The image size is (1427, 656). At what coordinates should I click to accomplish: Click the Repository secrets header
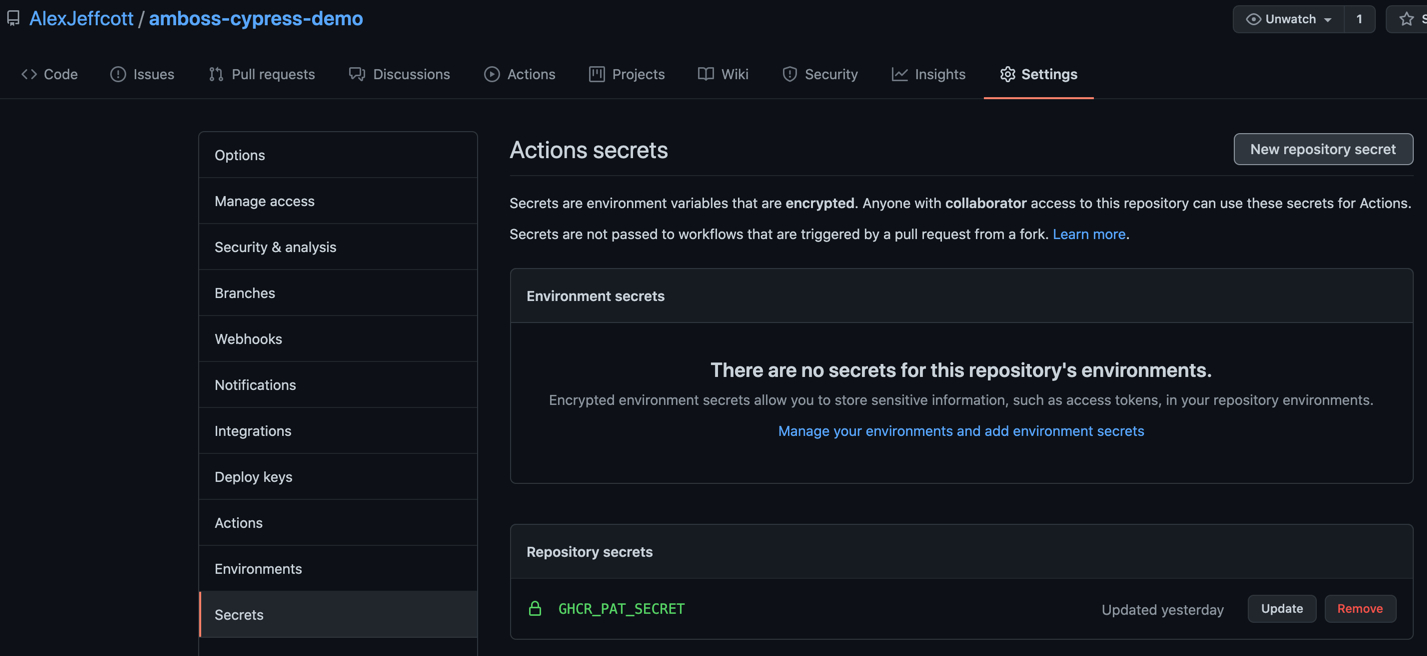coord(589,552)
